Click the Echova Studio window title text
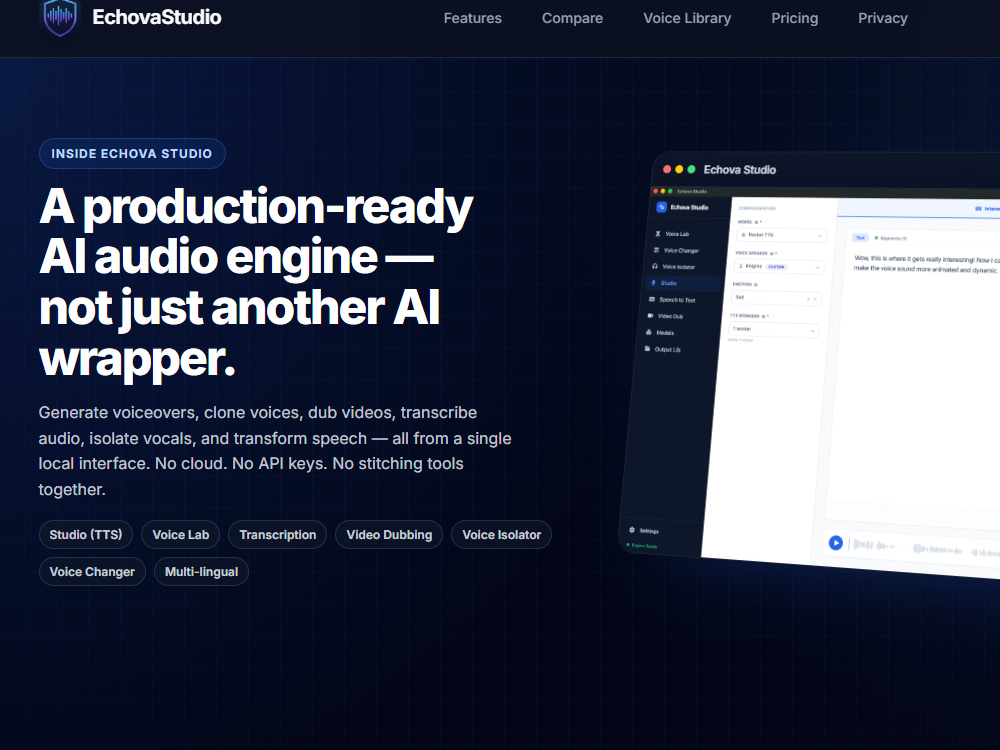Viewport: 1000px width, 750px height. click(740, 170)
